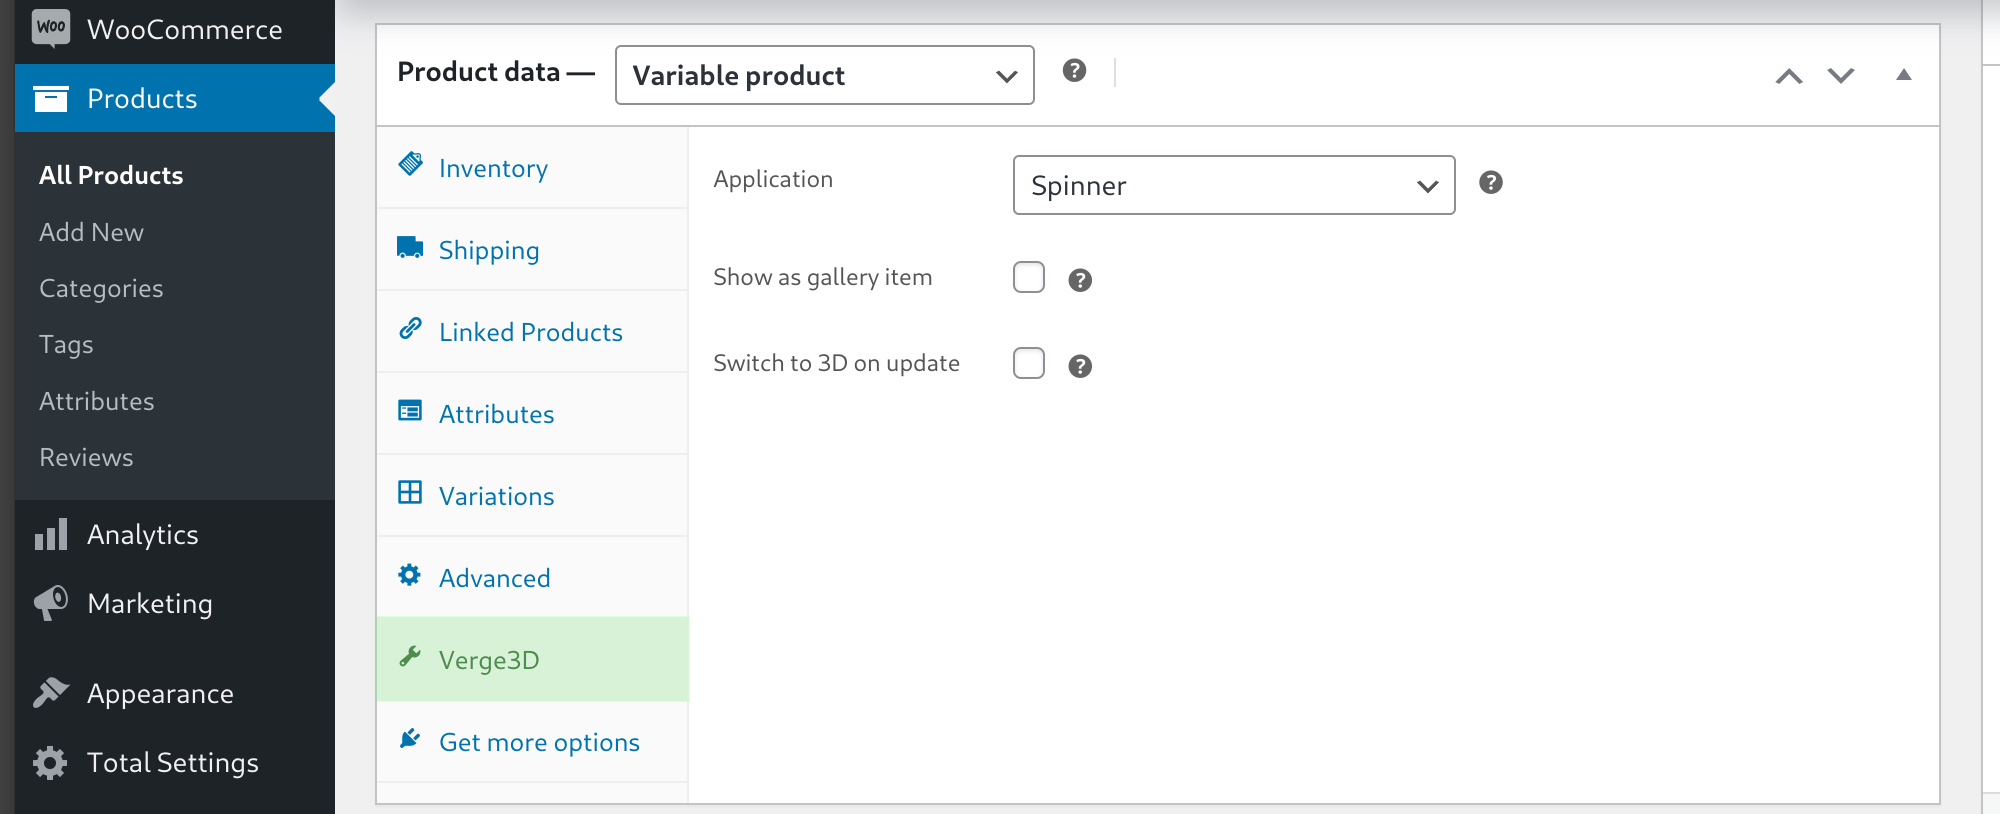The height and width of the screenshot is (814, 2000).
Task: Open Analytics menu
Action: 175,534
